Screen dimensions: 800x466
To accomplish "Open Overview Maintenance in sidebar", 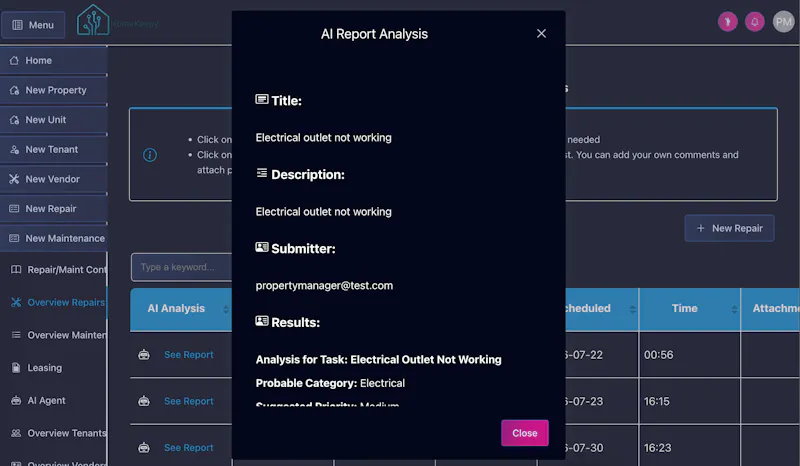I will coord(54,335).
